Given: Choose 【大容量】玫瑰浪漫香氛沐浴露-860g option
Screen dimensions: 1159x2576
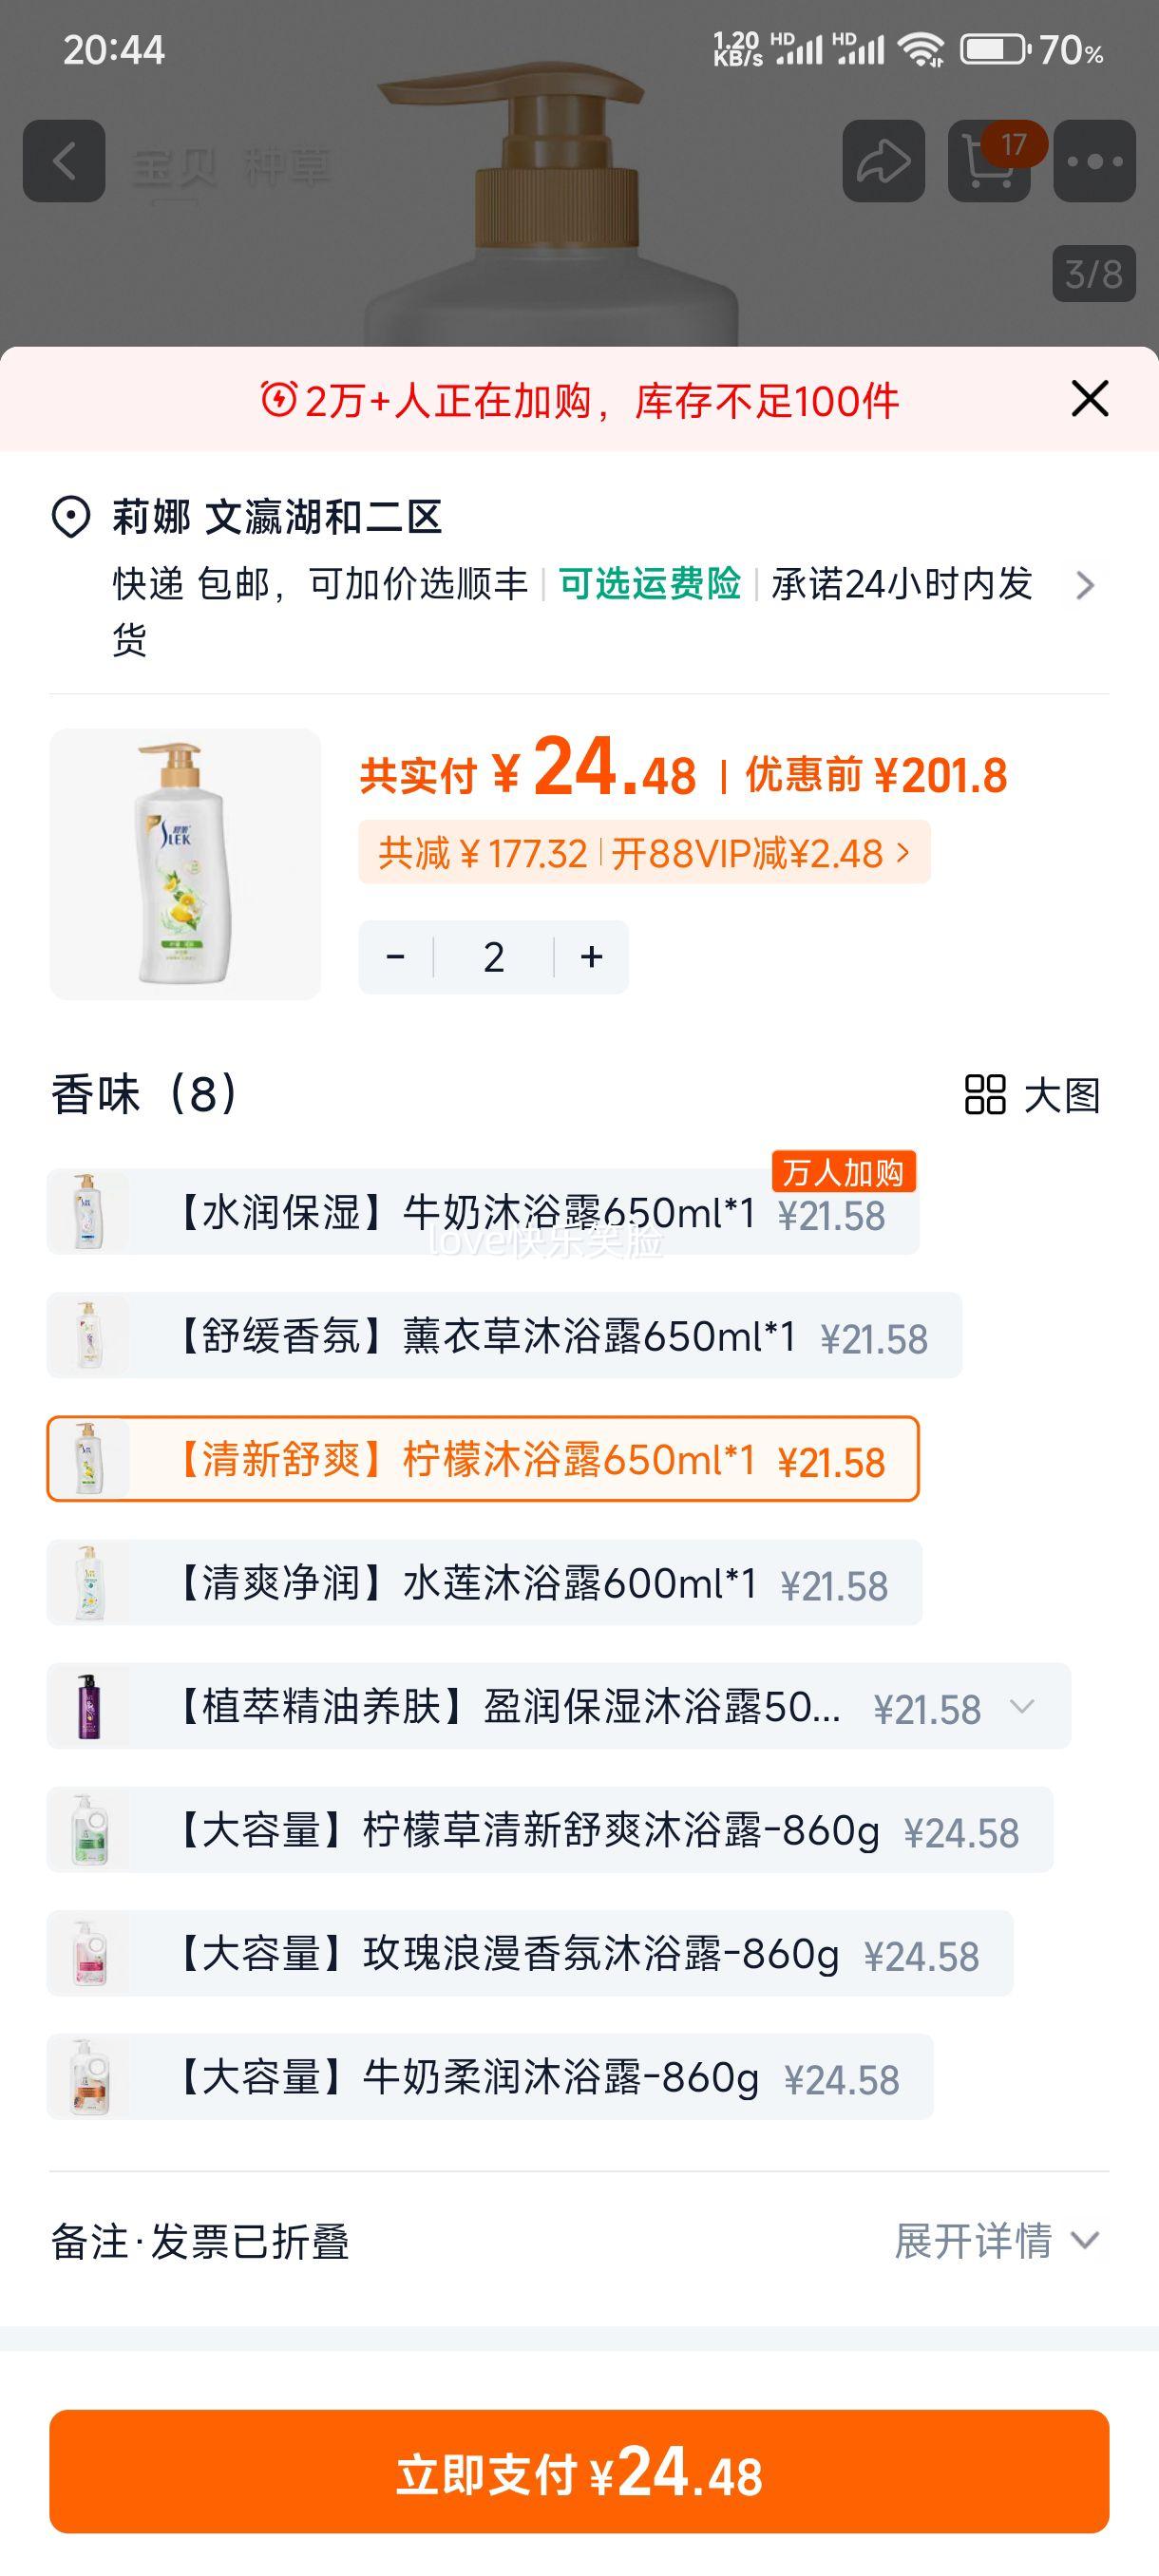Looking at the screenshot, I should [529, 1954].
